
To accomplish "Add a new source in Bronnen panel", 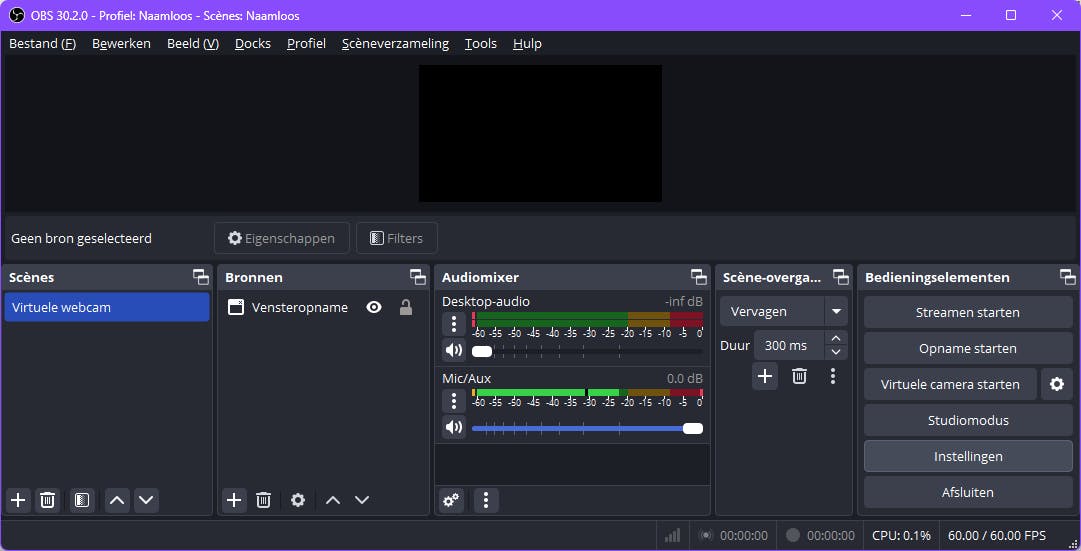I will [234, 500].
